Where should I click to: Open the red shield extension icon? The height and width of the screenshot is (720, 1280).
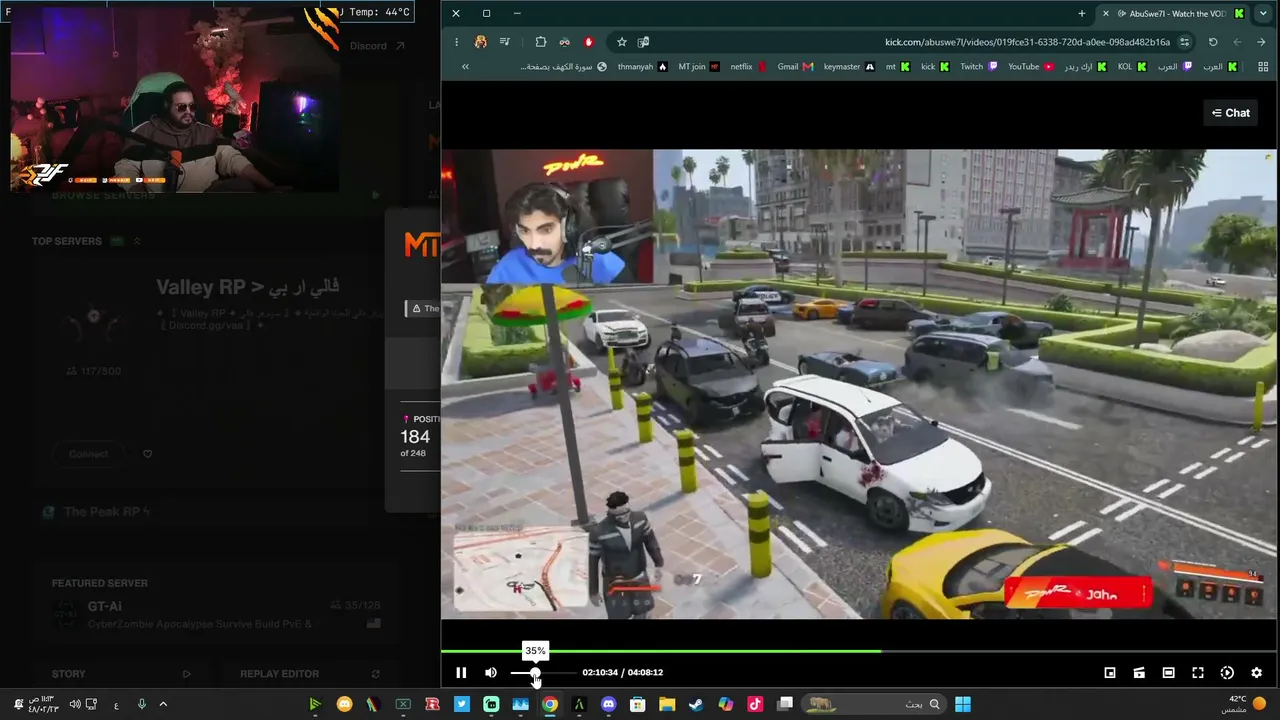(589, 42)
